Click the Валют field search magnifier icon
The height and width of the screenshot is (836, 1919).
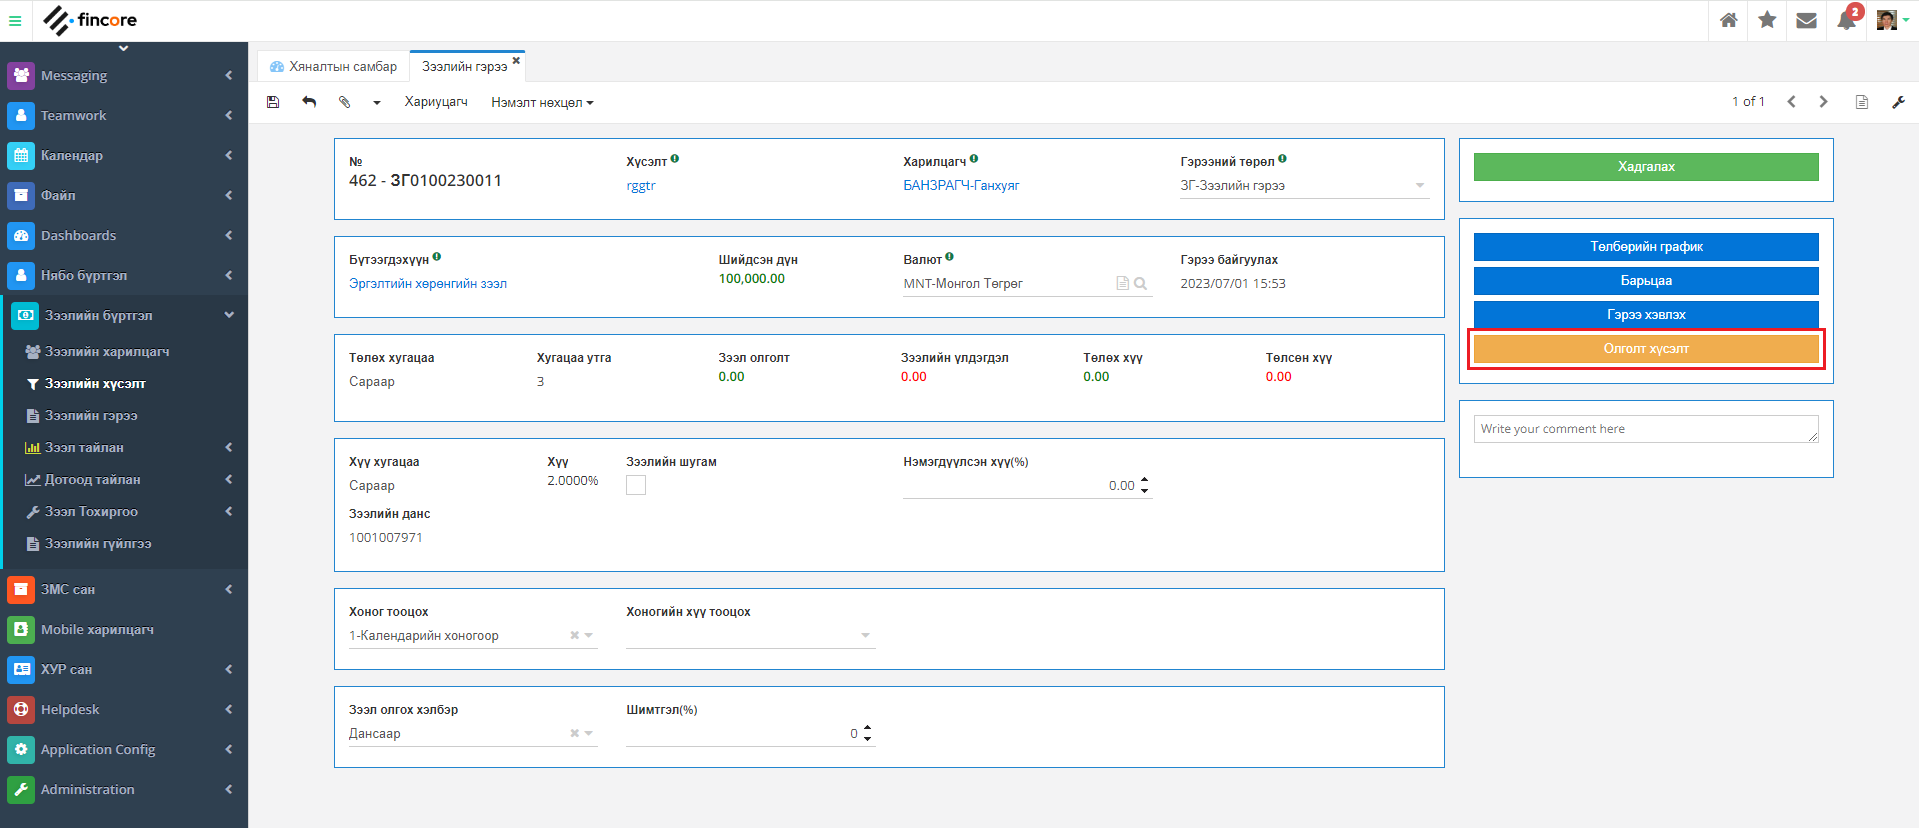point(1140,284)
